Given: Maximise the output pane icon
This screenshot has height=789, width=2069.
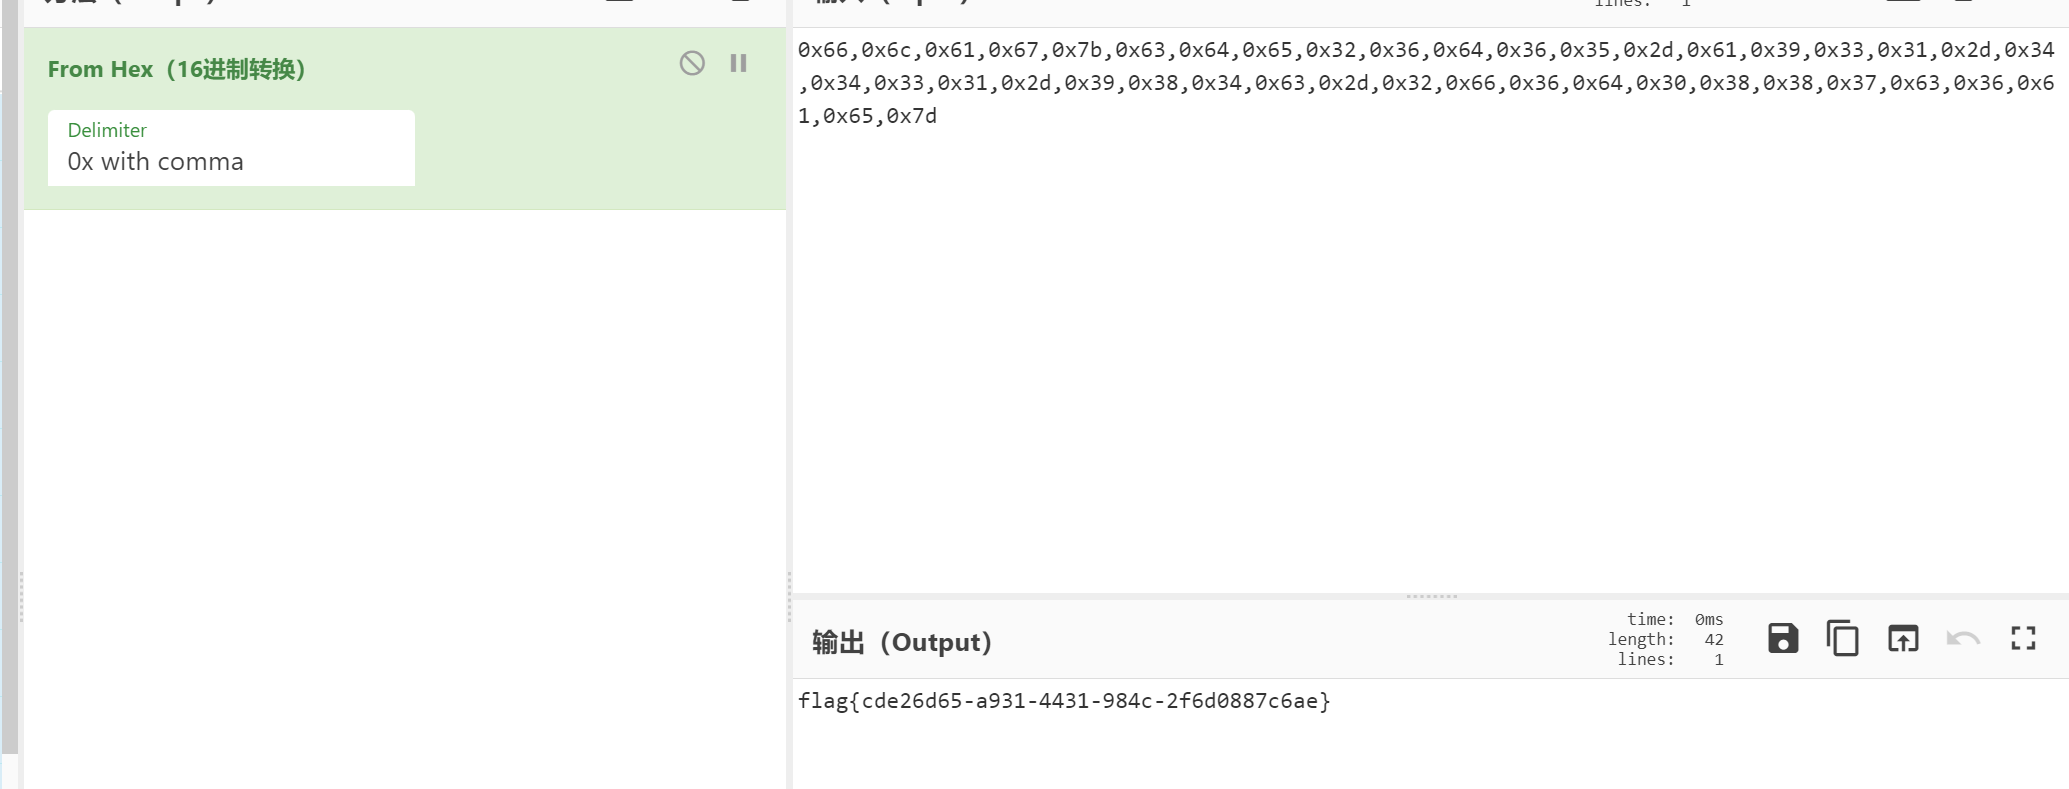Looking at the screenshot, I should 2023,638.
